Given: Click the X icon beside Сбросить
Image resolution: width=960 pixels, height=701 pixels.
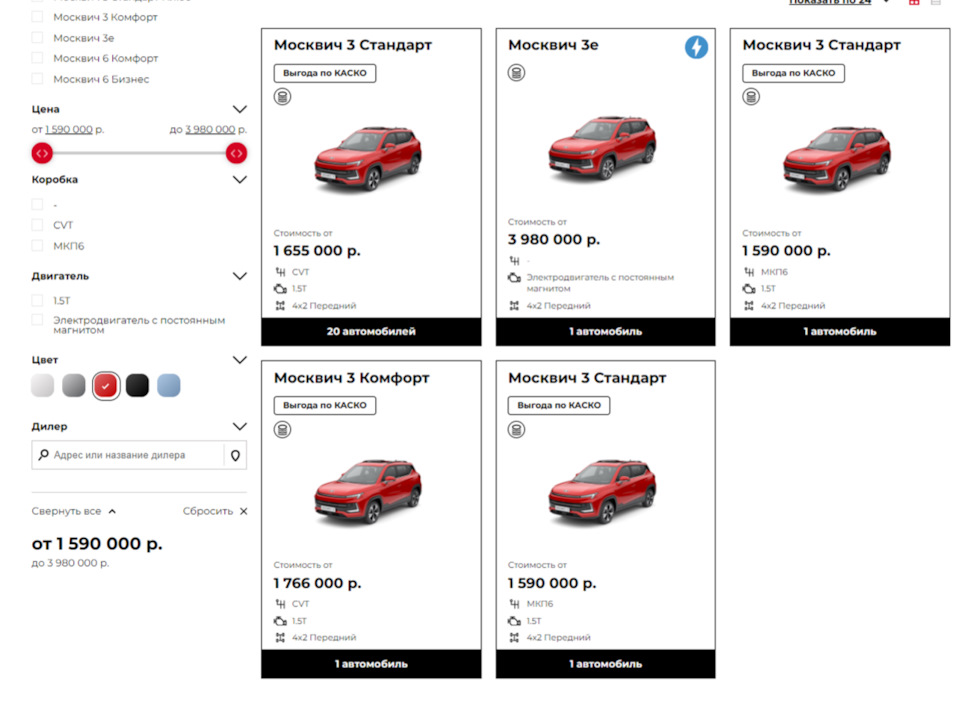Looking at the screenshot, I should 244,511.
